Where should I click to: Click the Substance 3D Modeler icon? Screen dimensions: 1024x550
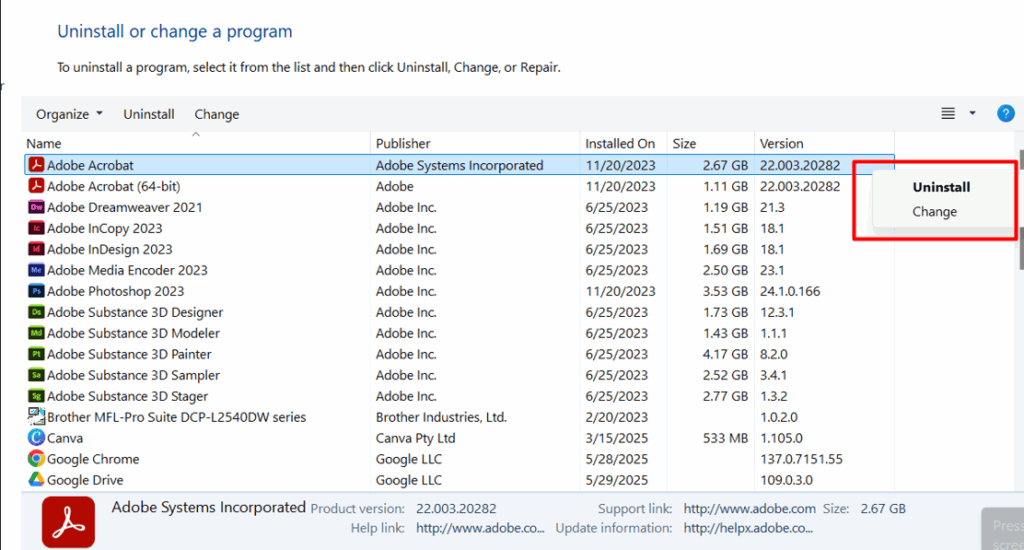[37, 332]
